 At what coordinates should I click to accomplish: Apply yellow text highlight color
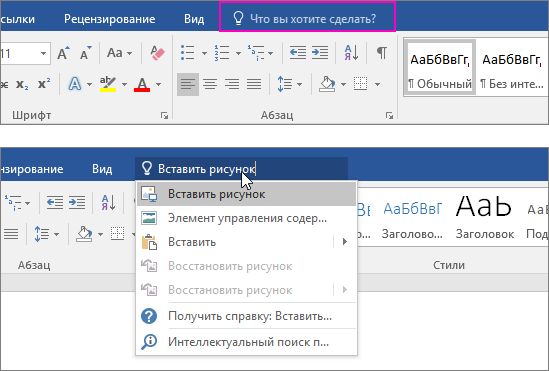pyautogui.click(x=108, y=84)
